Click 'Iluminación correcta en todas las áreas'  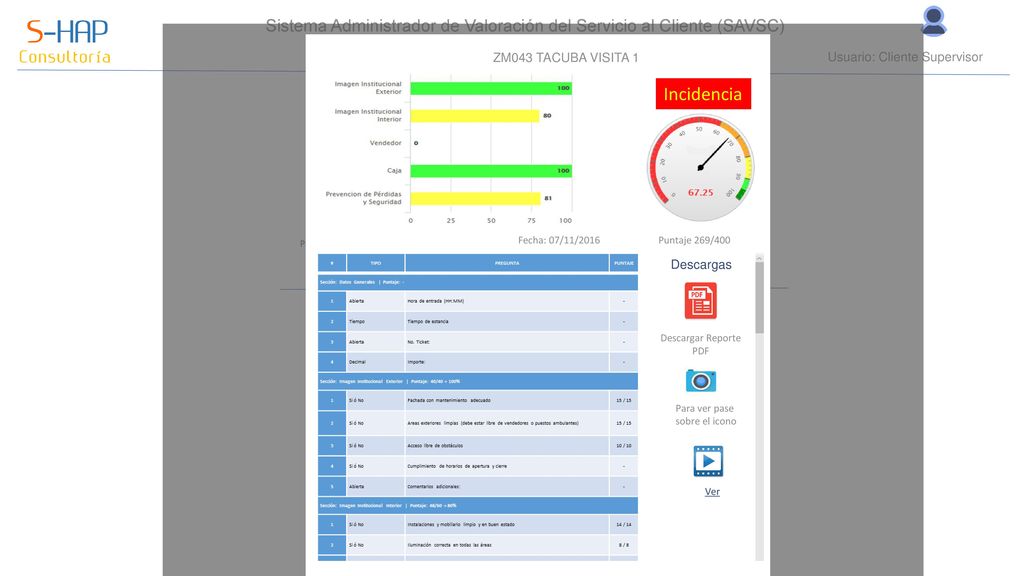point(449,545)
